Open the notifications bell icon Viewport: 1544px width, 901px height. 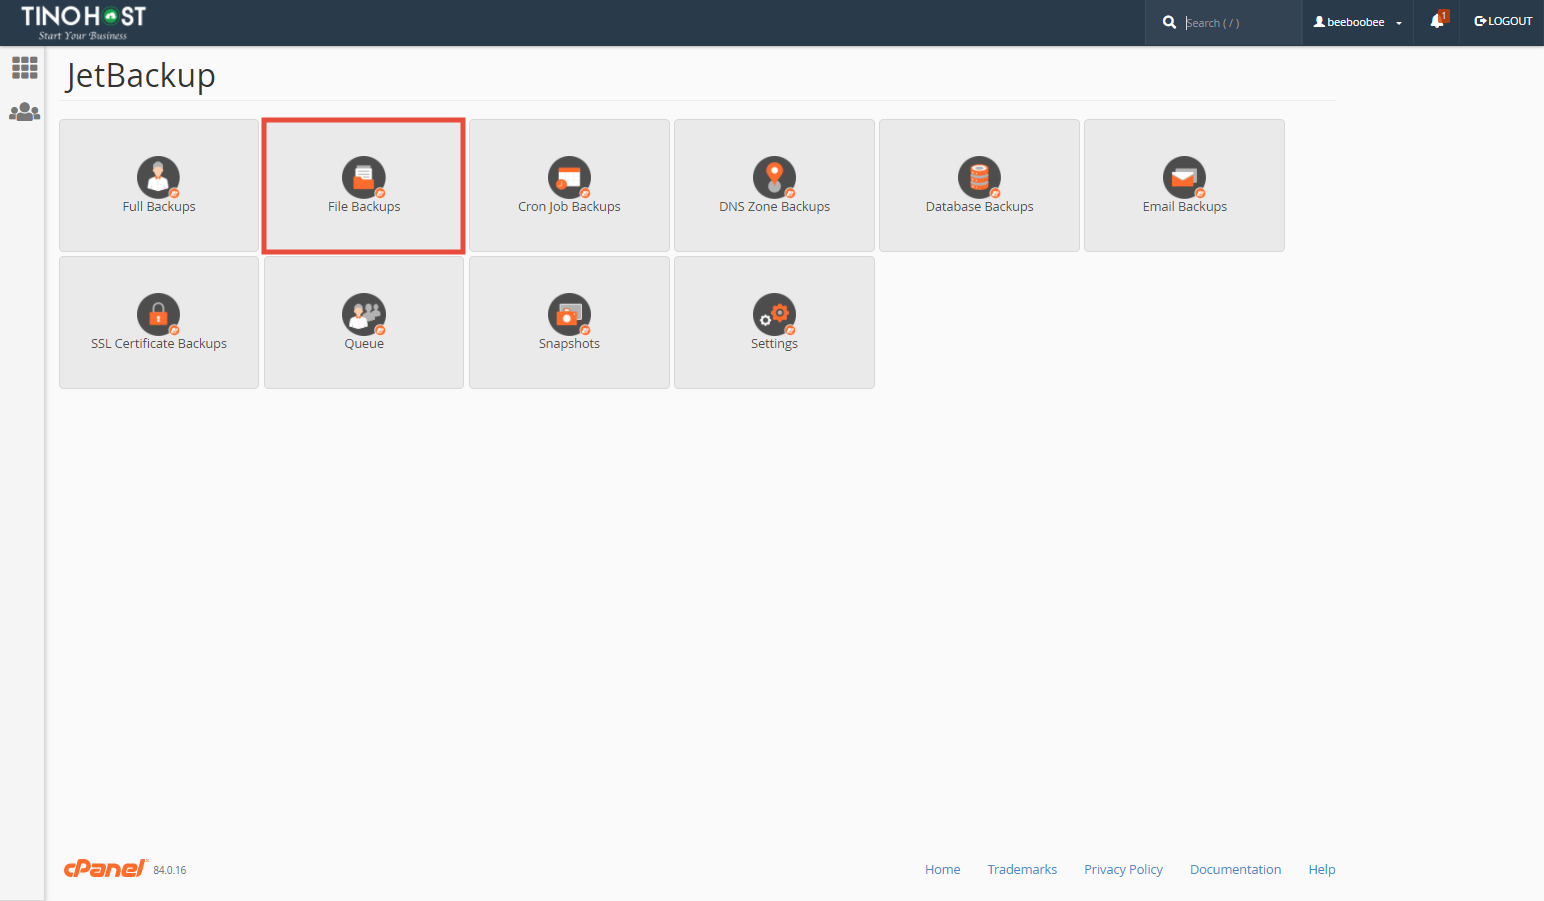(1438, 20)
